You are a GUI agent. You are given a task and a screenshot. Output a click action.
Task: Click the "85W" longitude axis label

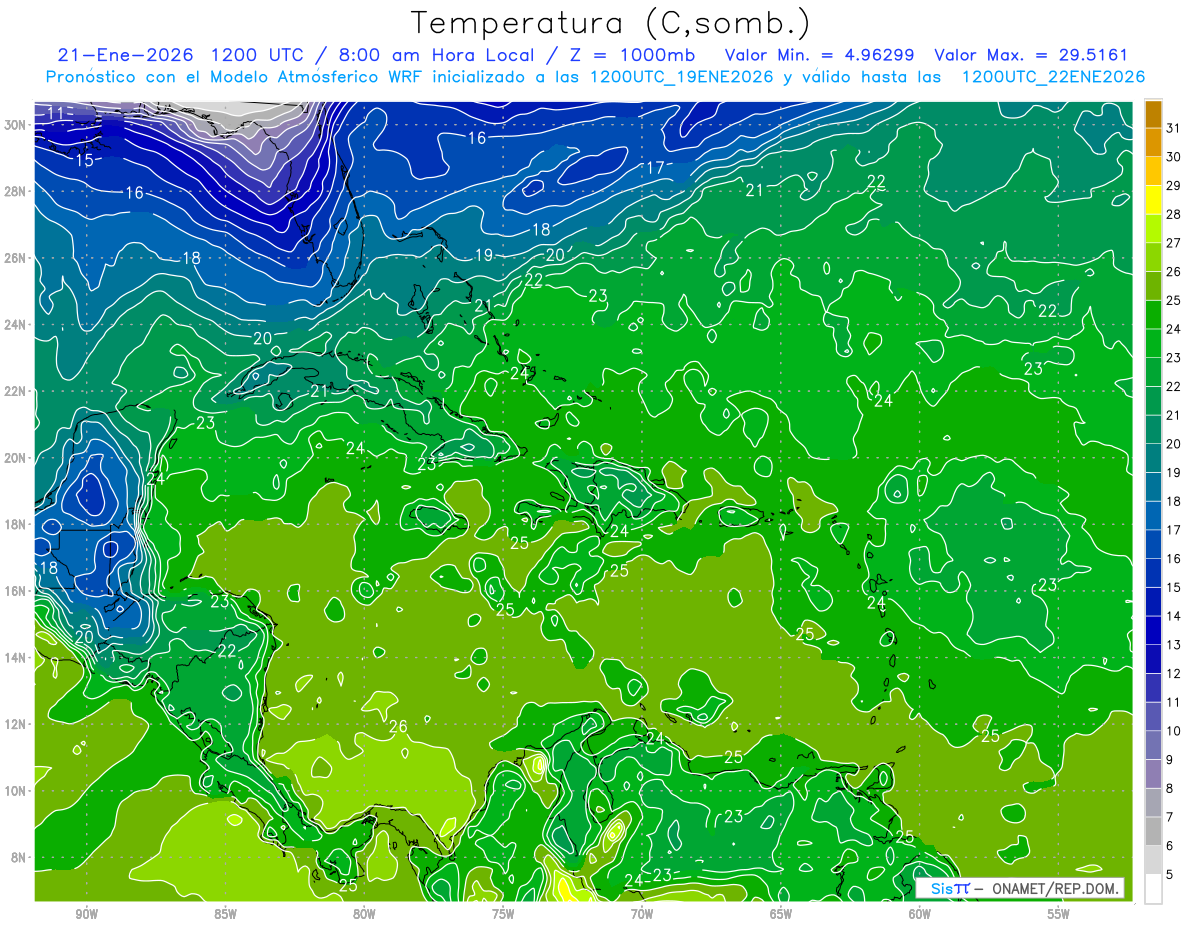pos(225,914)
